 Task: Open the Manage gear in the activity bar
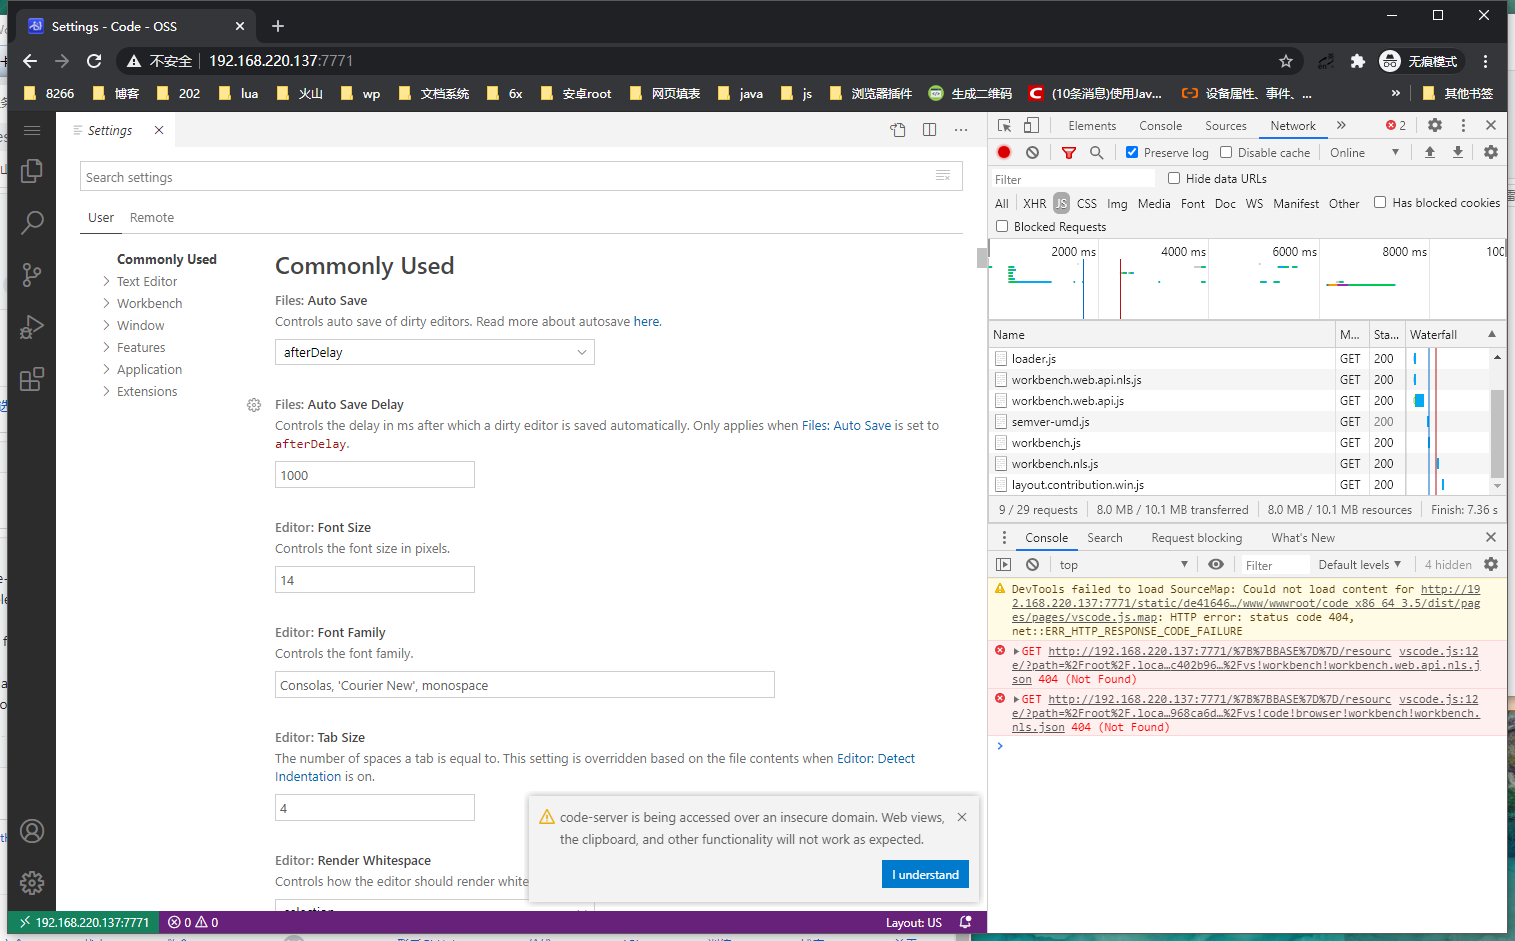coord(32,883)
